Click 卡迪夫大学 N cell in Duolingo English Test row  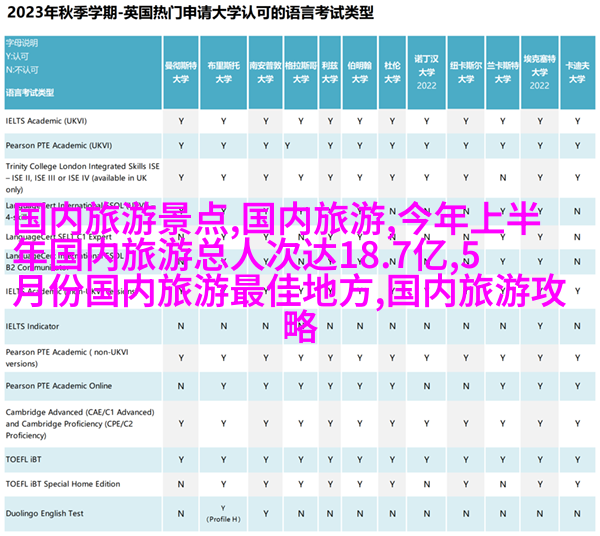click(577, 514)
